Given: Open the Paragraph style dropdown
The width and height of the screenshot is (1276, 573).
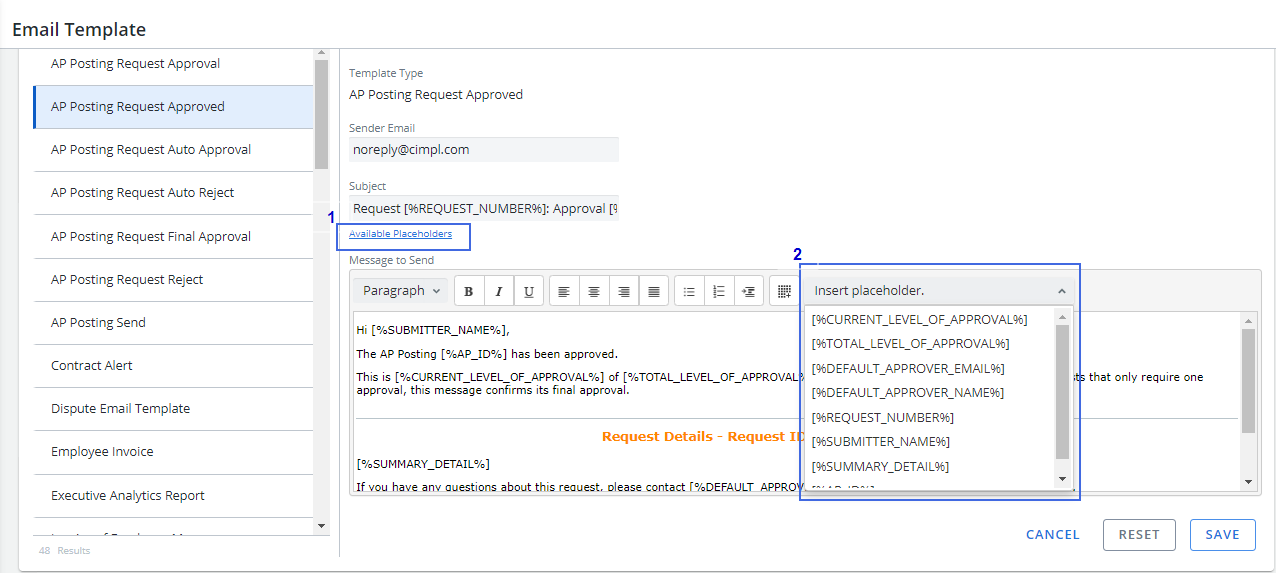Looking at the screenshot, I should tap(402, 291).
